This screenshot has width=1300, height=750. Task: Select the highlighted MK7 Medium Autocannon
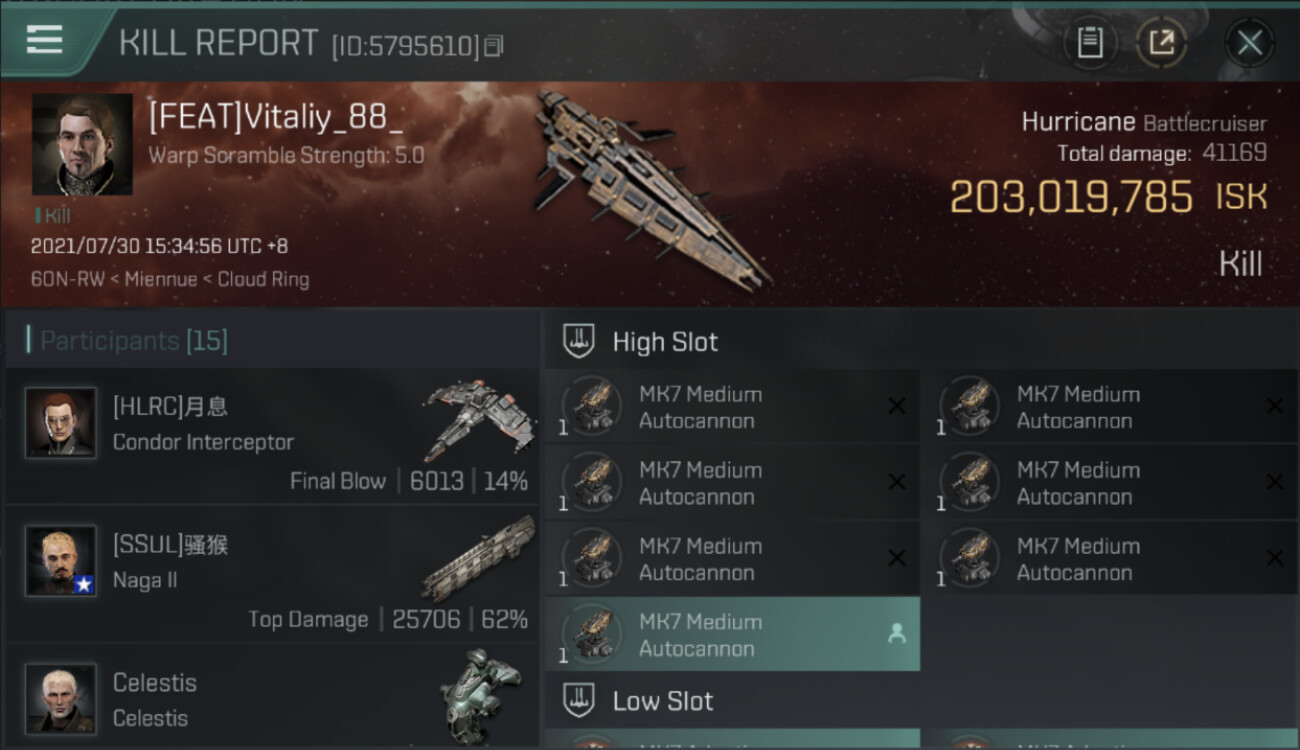click(x=732, y=634)
